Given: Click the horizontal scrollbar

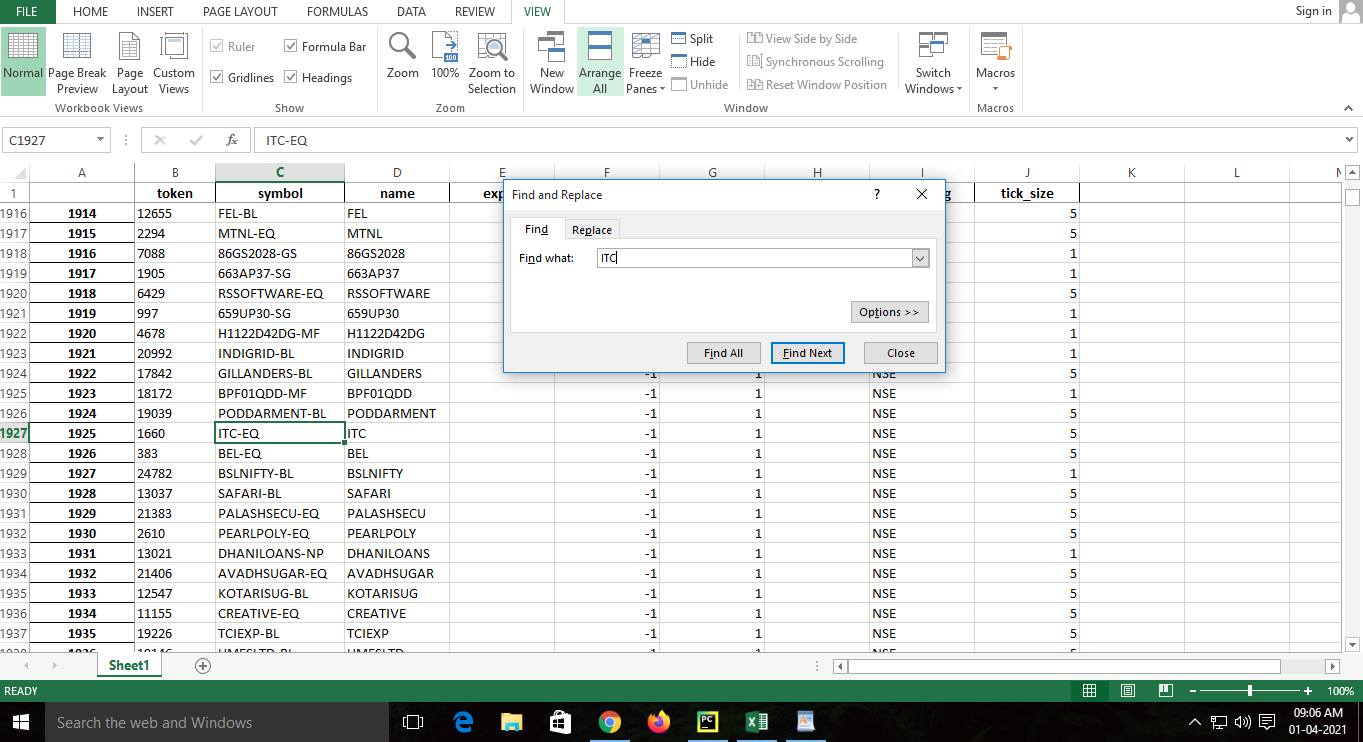Looking at the screenshot, I should (1065, 666).
